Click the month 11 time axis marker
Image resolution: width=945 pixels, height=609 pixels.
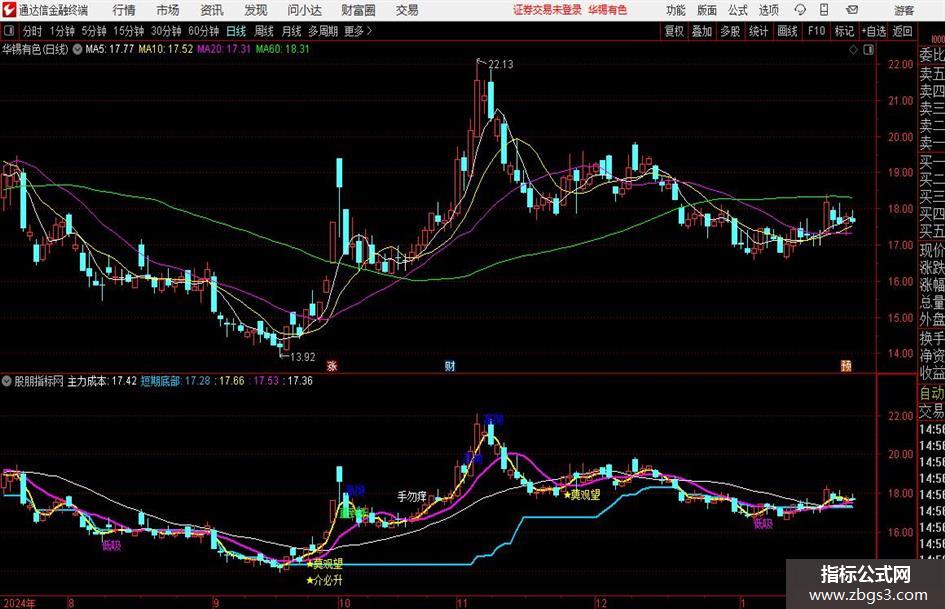[x=462, y=603]
